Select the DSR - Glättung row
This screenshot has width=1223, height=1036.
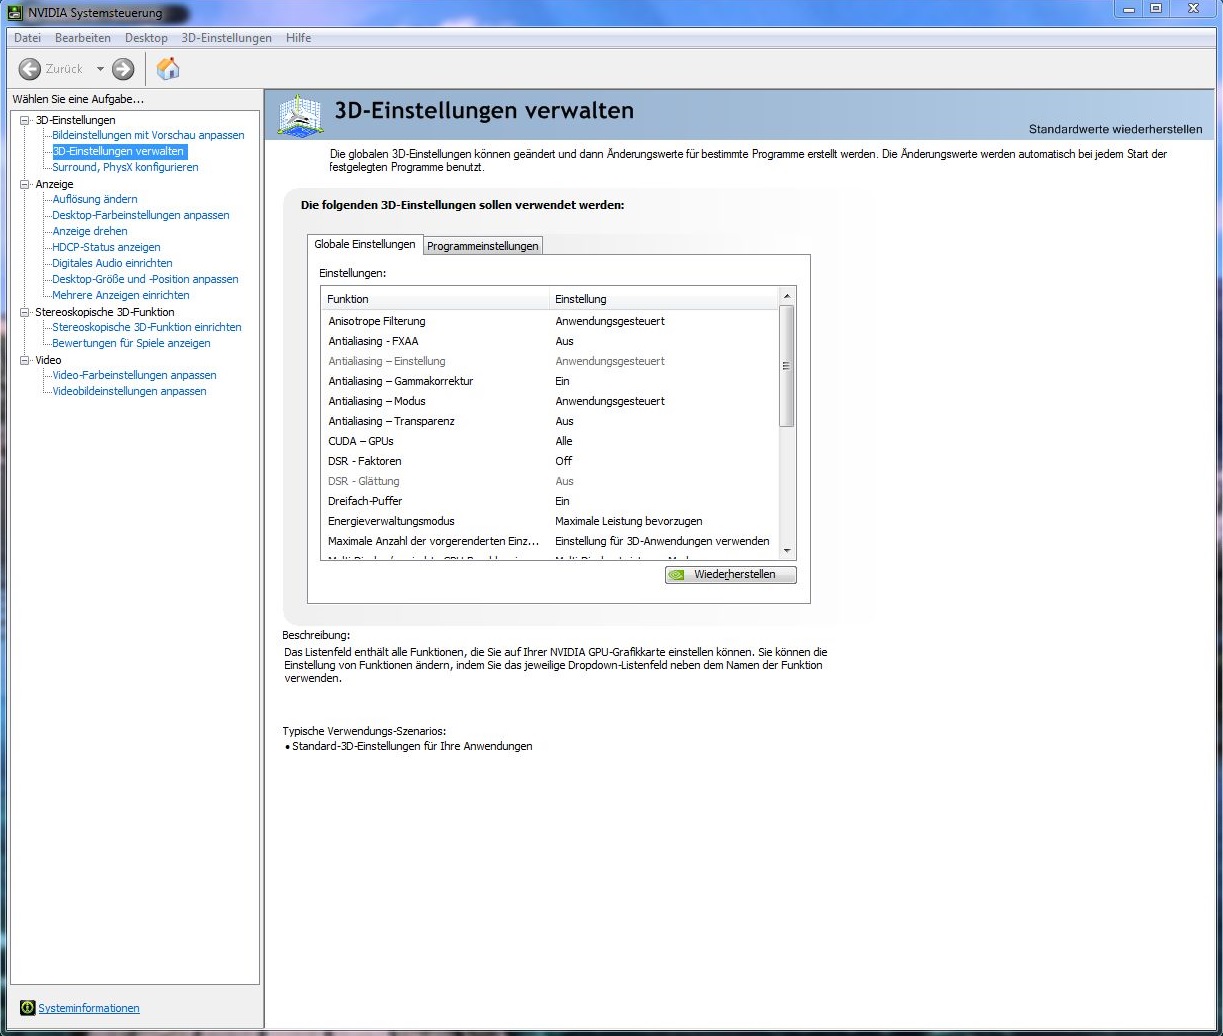pos(549,481)
